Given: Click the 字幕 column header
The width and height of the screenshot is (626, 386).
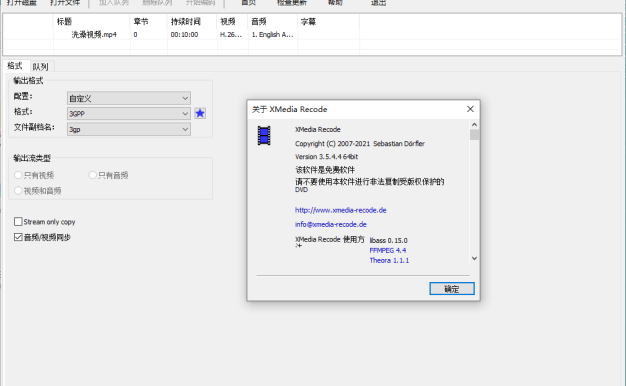Looking at the screenshot, I should [328, 22].
